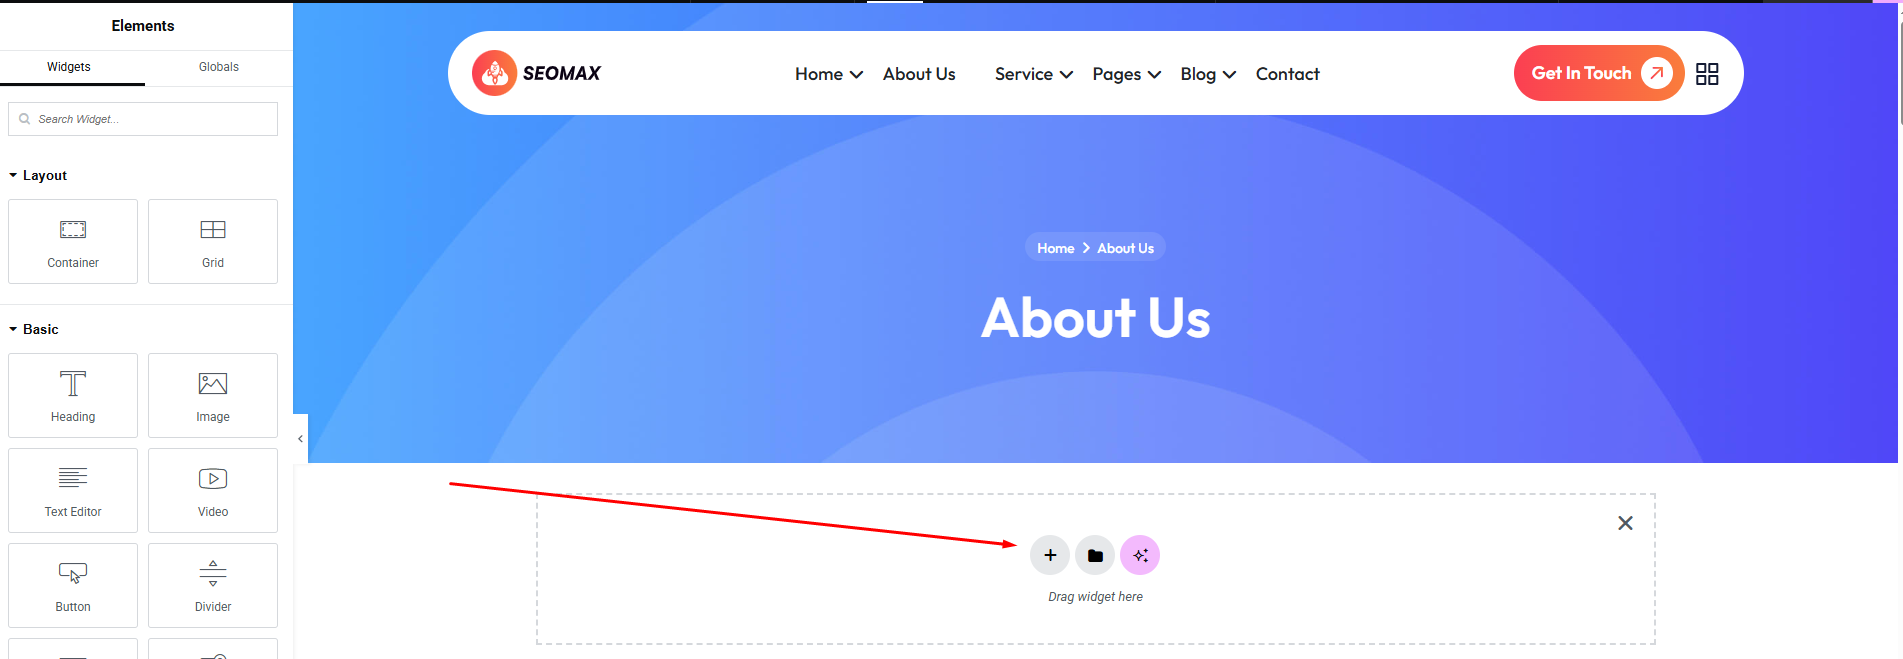
Task: Click the SEOMAX logo
Action: pos(537,73)
